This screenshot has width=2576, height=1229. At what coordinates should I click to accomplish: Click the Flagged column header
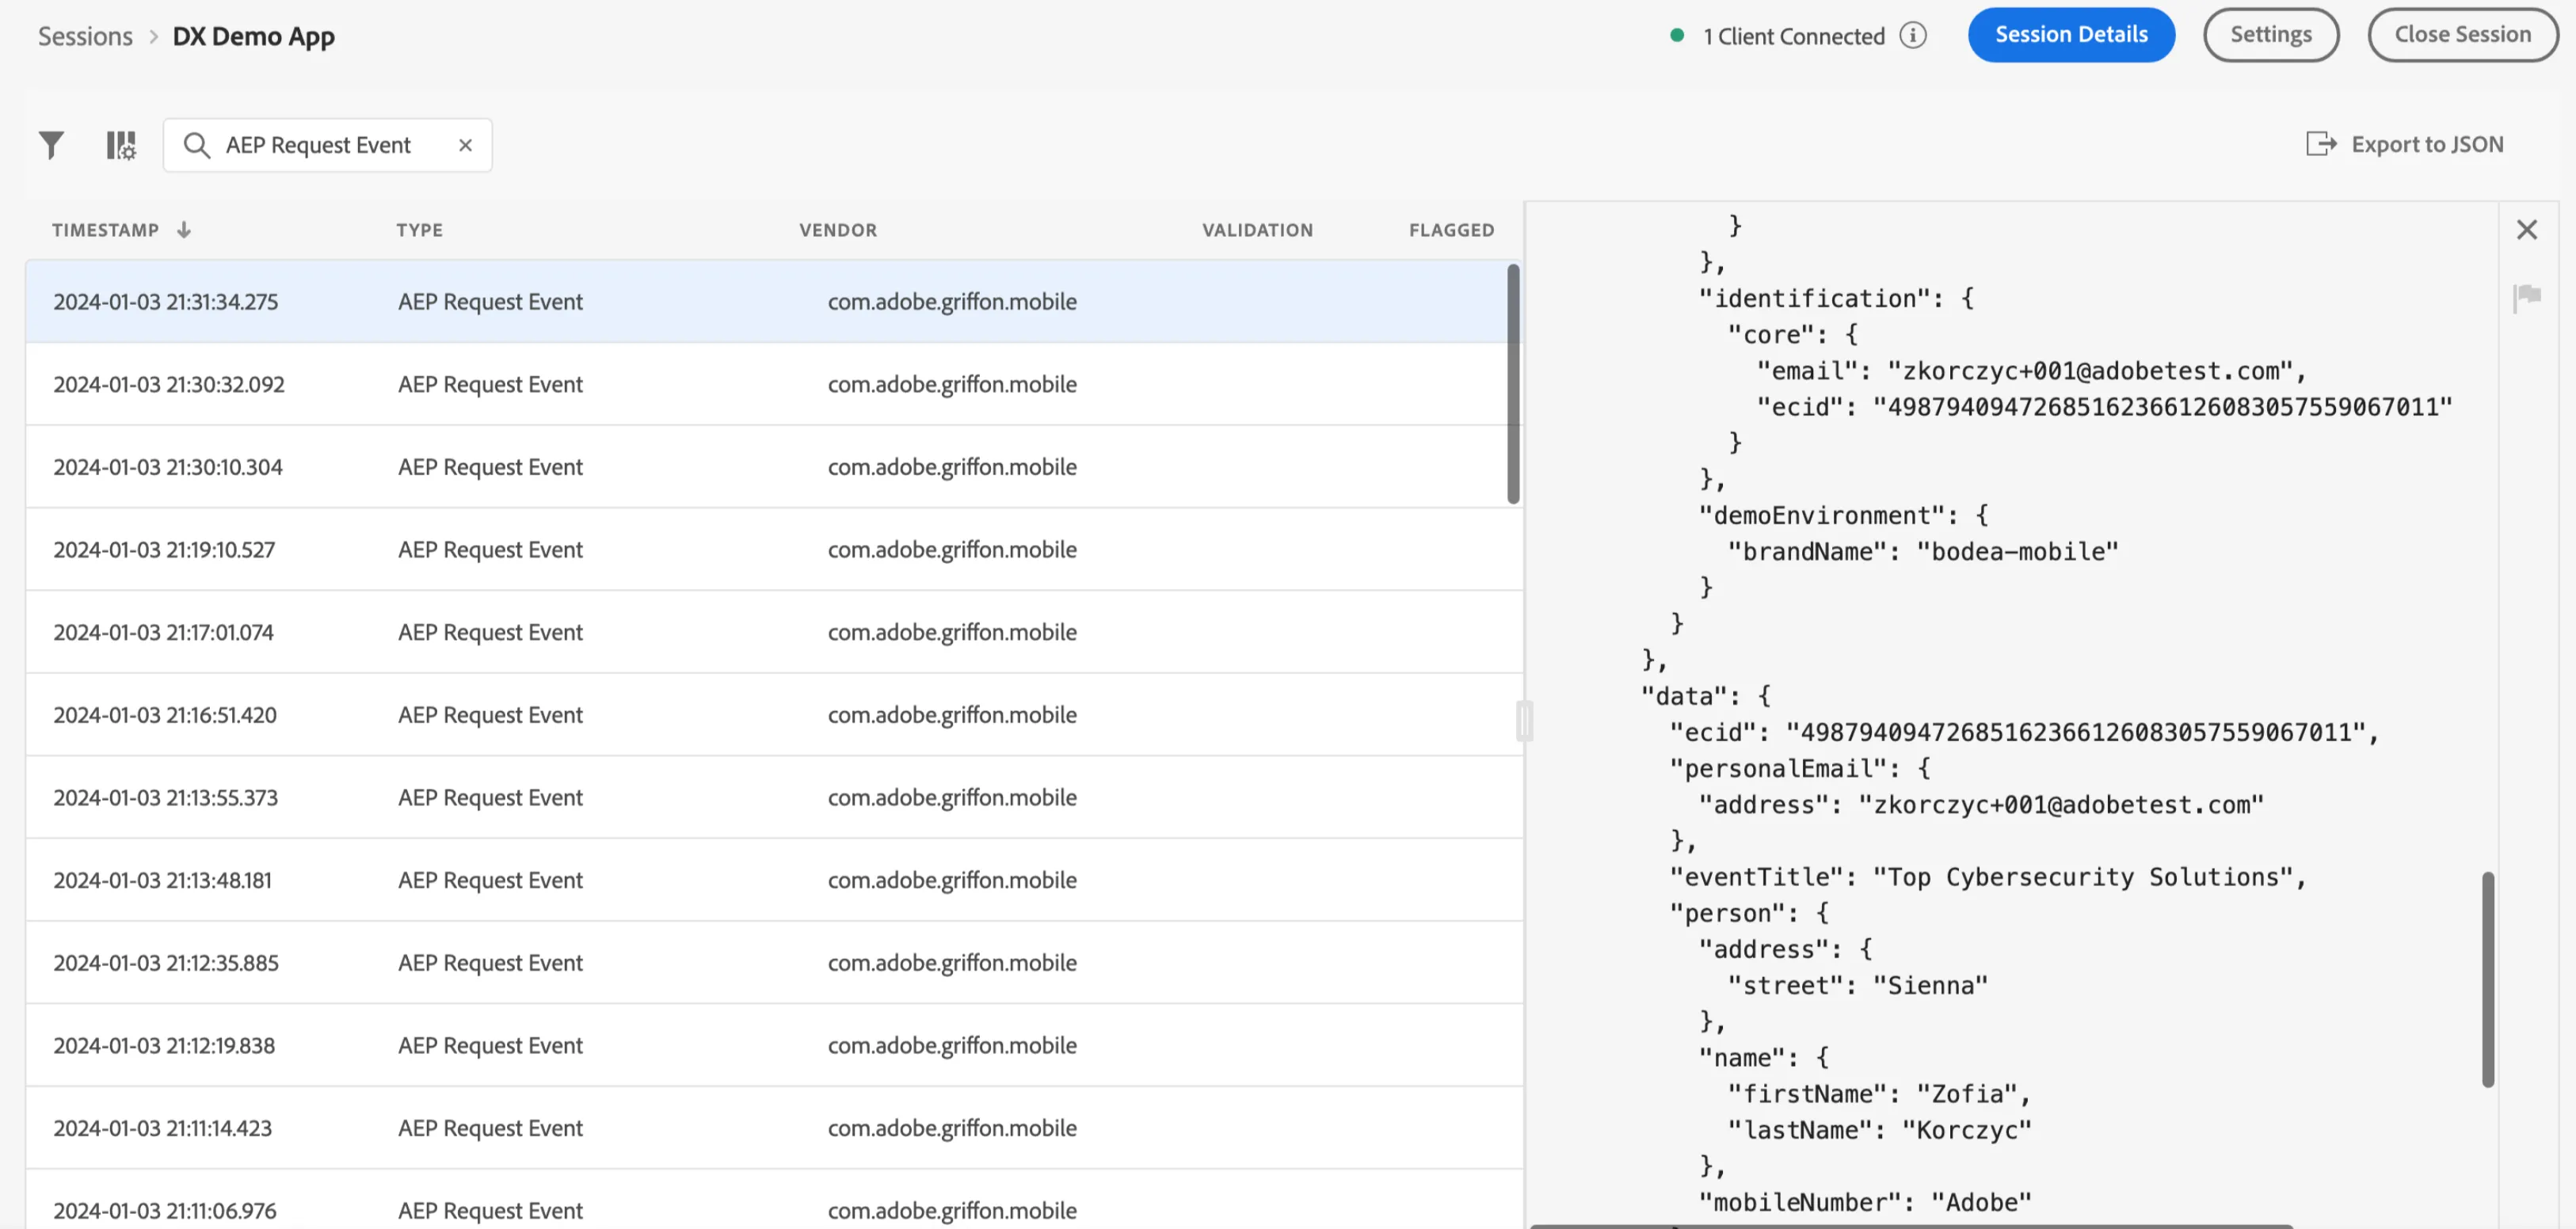pos(1451,230)
